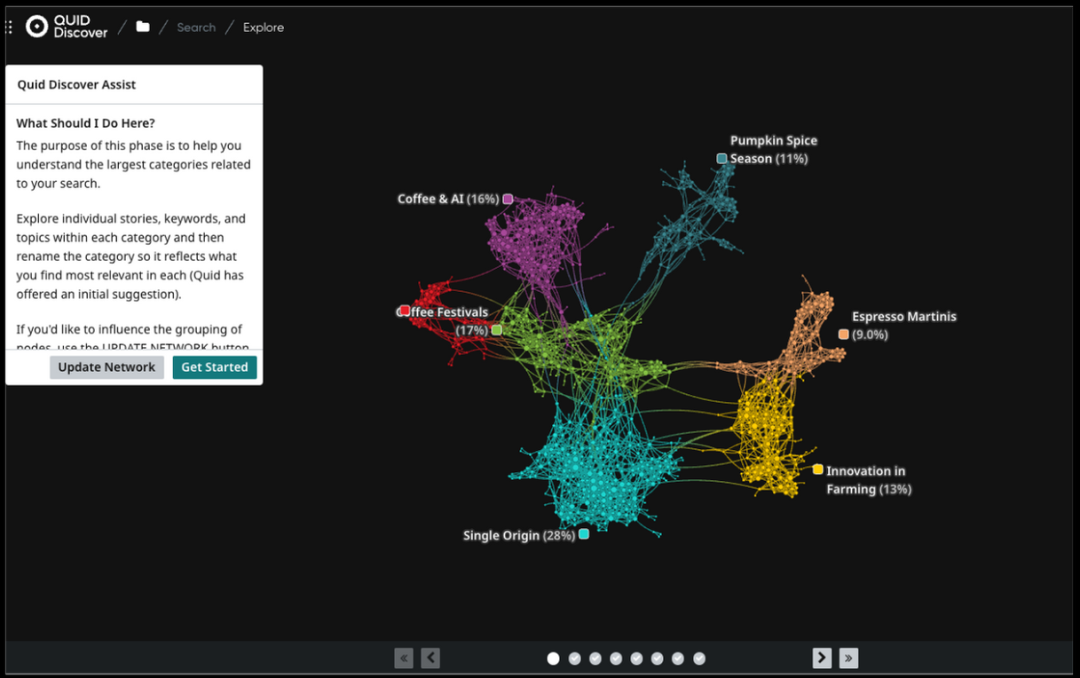Image resolution: width=1080 pixels, height=678 pixels.
Task: Click the green Coffee Festivals cluster marker
Action: (x=497, y=330)
